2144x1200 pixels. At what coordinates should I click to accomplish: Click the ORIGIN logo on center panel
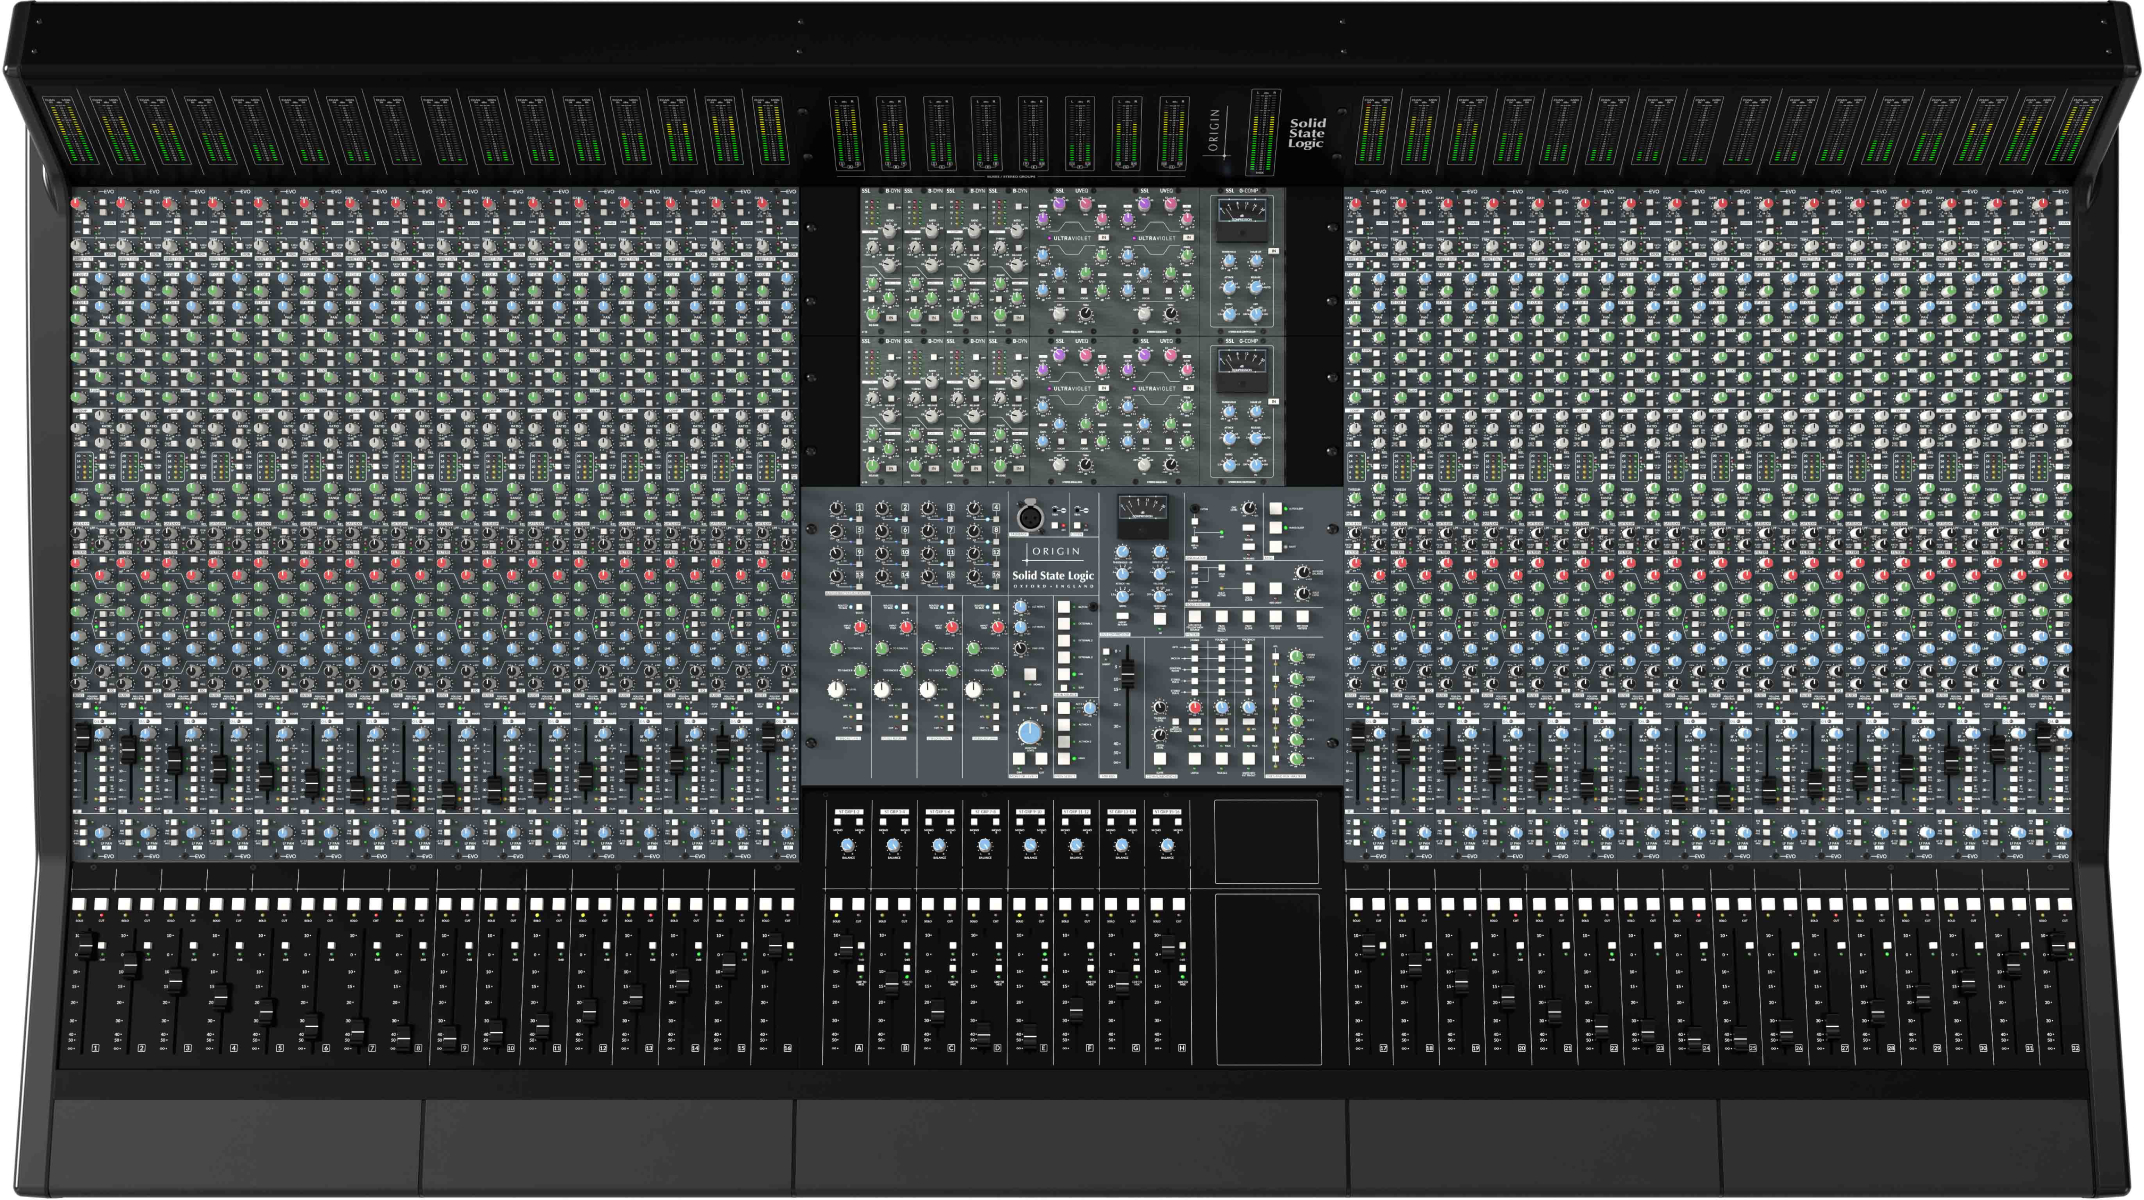pyautogui.click(x=1055, y=551)
